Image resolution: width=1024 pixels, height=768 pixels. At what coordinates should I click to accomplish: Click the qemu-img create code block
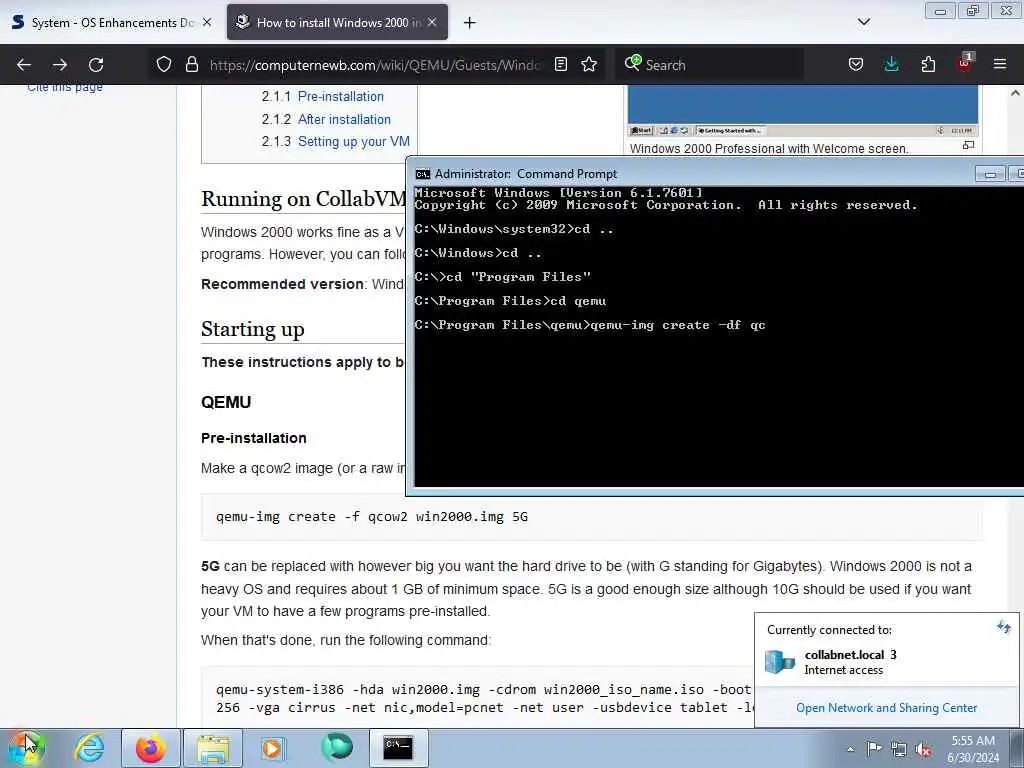pyautogui.click(x=591, y=517)
